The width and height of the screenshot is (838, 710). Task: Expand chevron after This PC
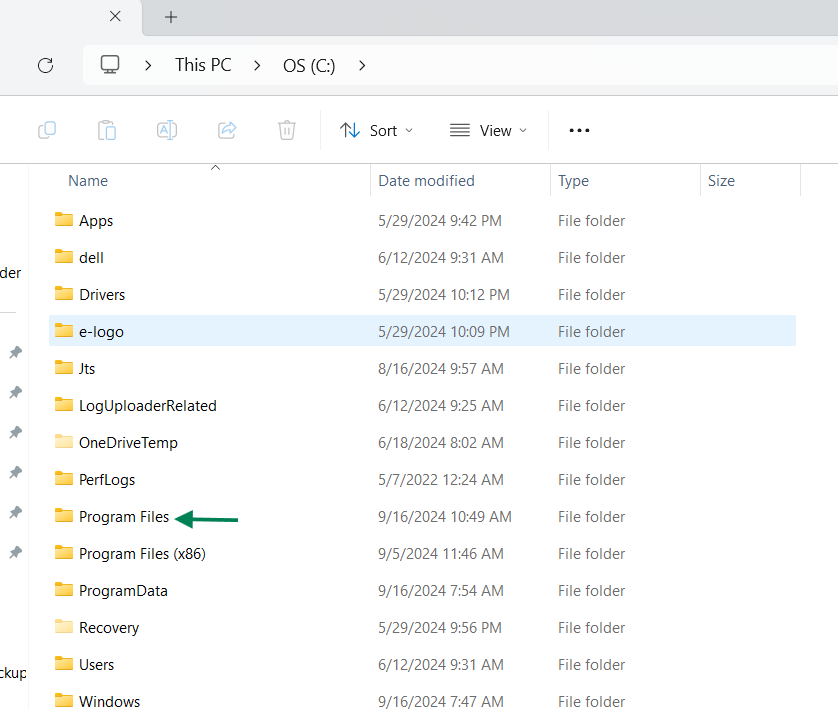[257, 65]
